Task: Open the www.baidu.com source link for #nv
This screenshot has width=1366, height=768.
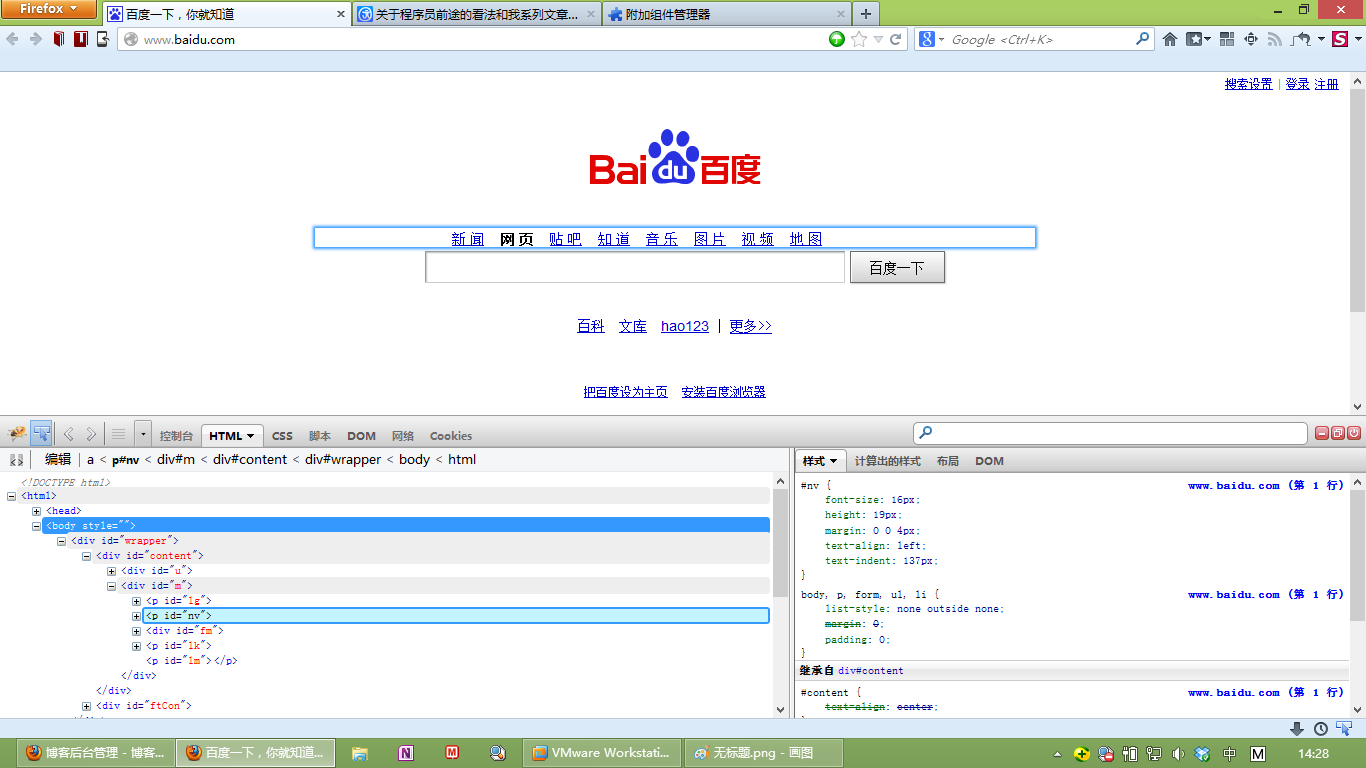Action: [x=1265, y=485]
